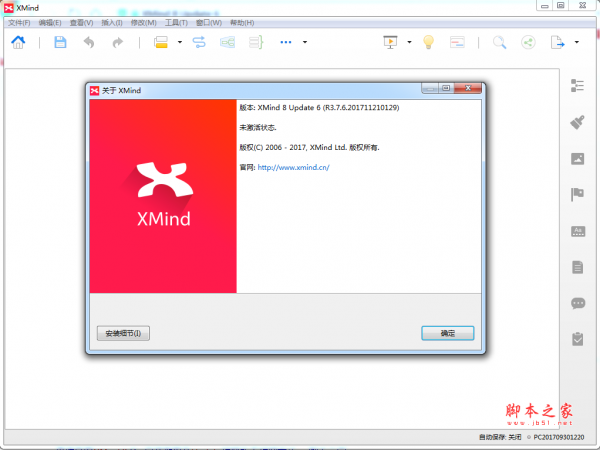Start presentation mode icon
600x450 pixels.
(x=390, y=42)
